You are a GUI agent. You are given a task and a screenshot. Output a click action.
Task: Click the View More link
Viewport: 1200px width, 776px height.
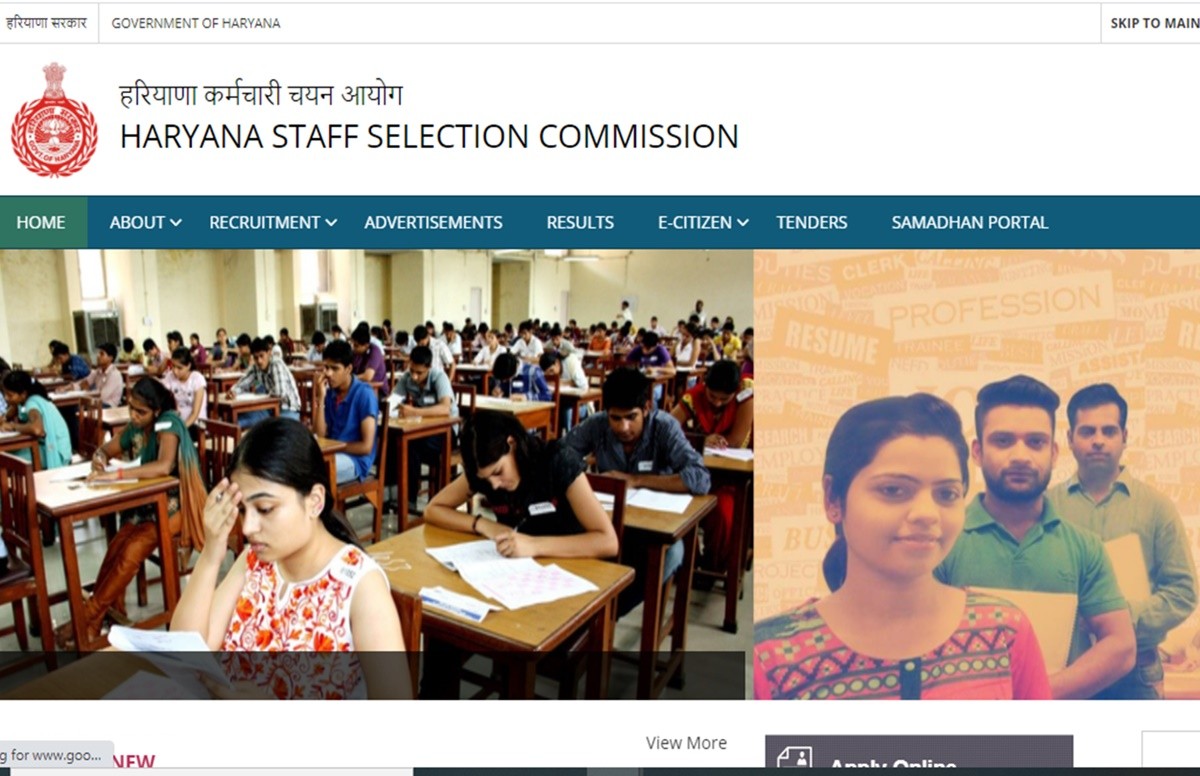(x=686, y=743)
